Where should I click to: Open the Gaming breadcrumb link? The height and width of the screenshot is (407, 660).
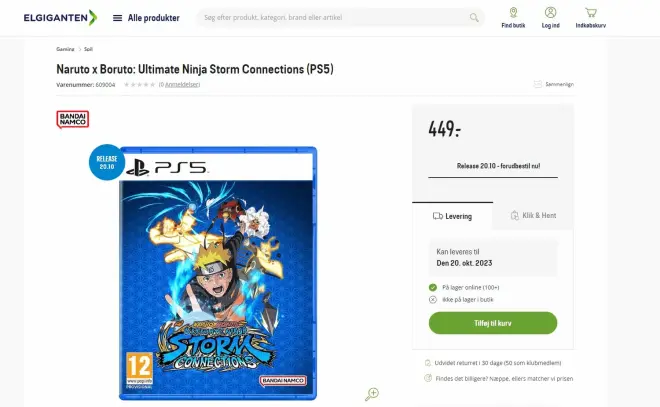(65, 48)
